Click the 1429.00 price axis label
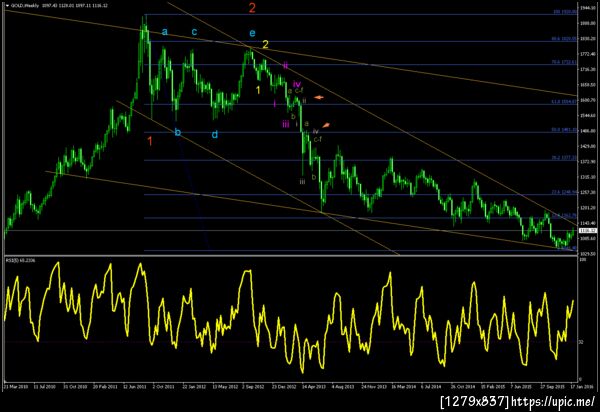This screenshot has height=412, width=600. point(588,147)
